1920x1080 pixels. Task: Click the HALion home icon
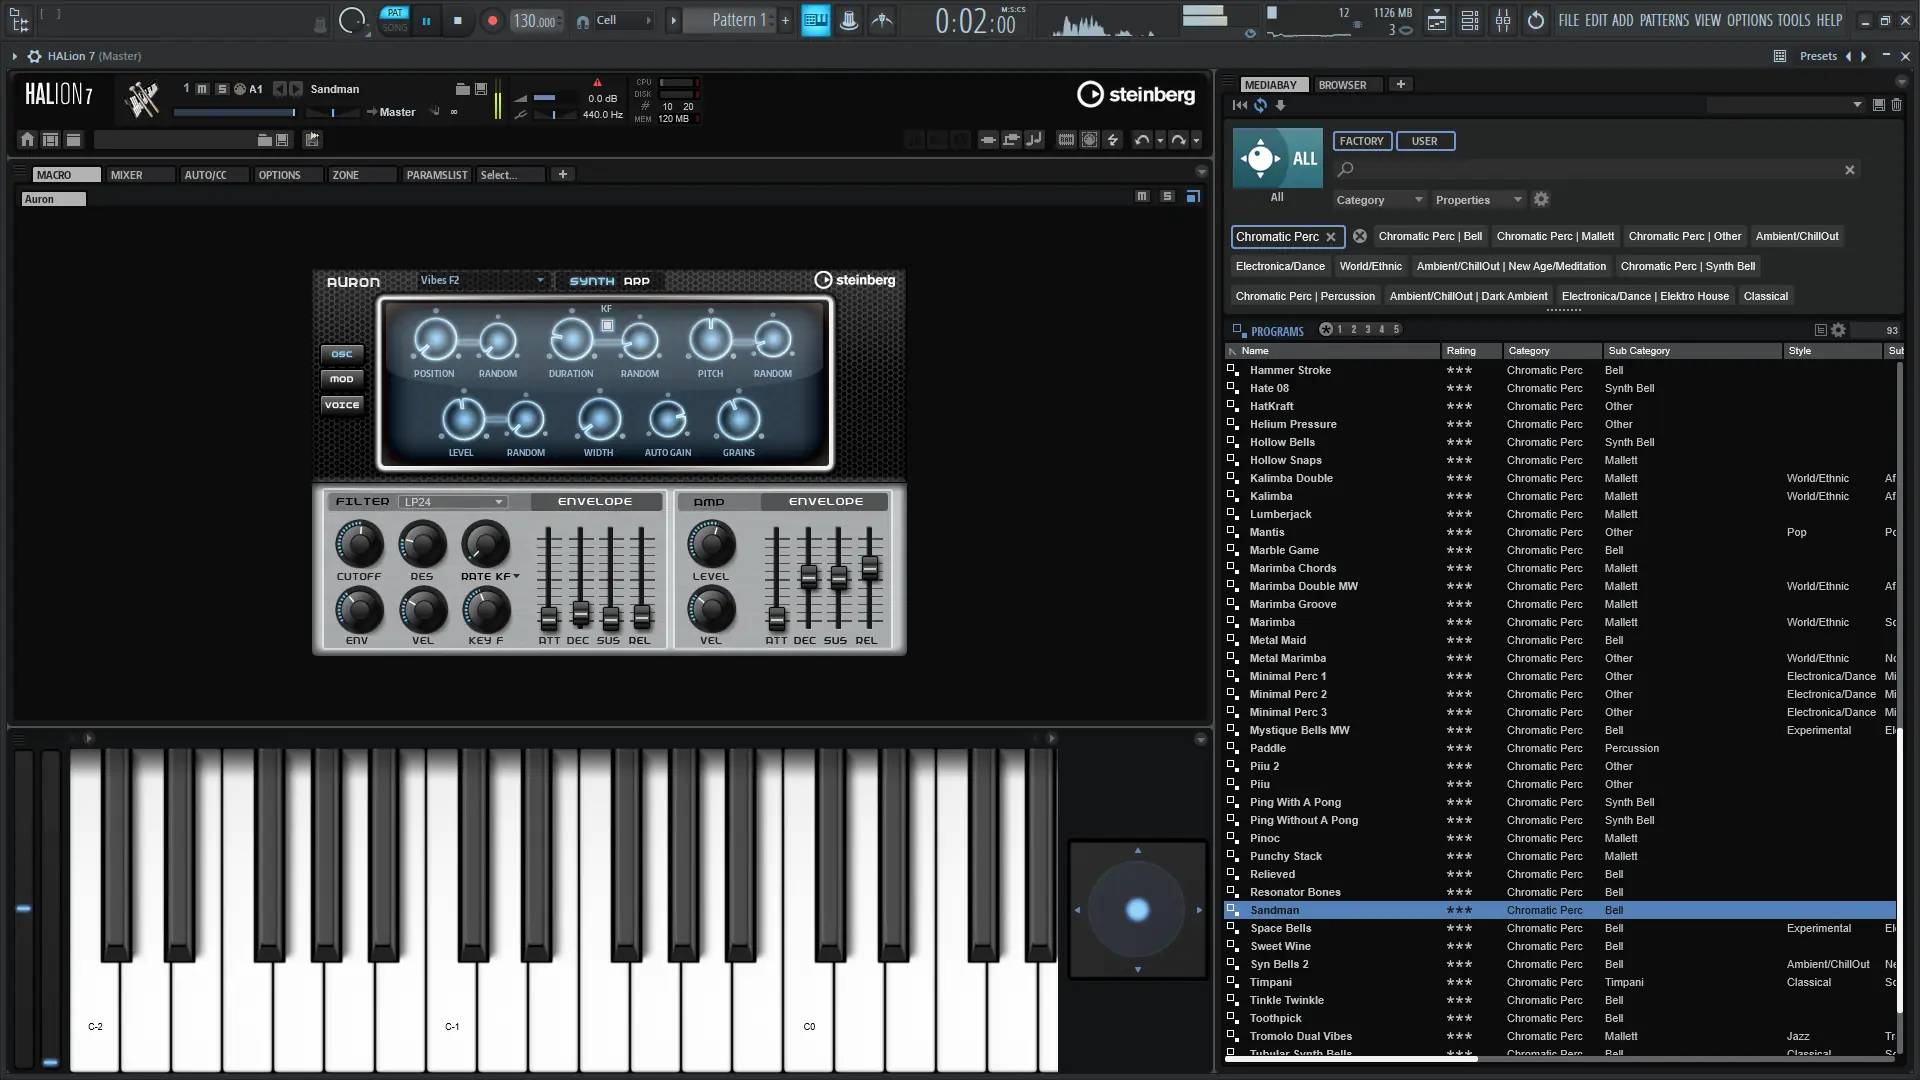tap(27, 140)
